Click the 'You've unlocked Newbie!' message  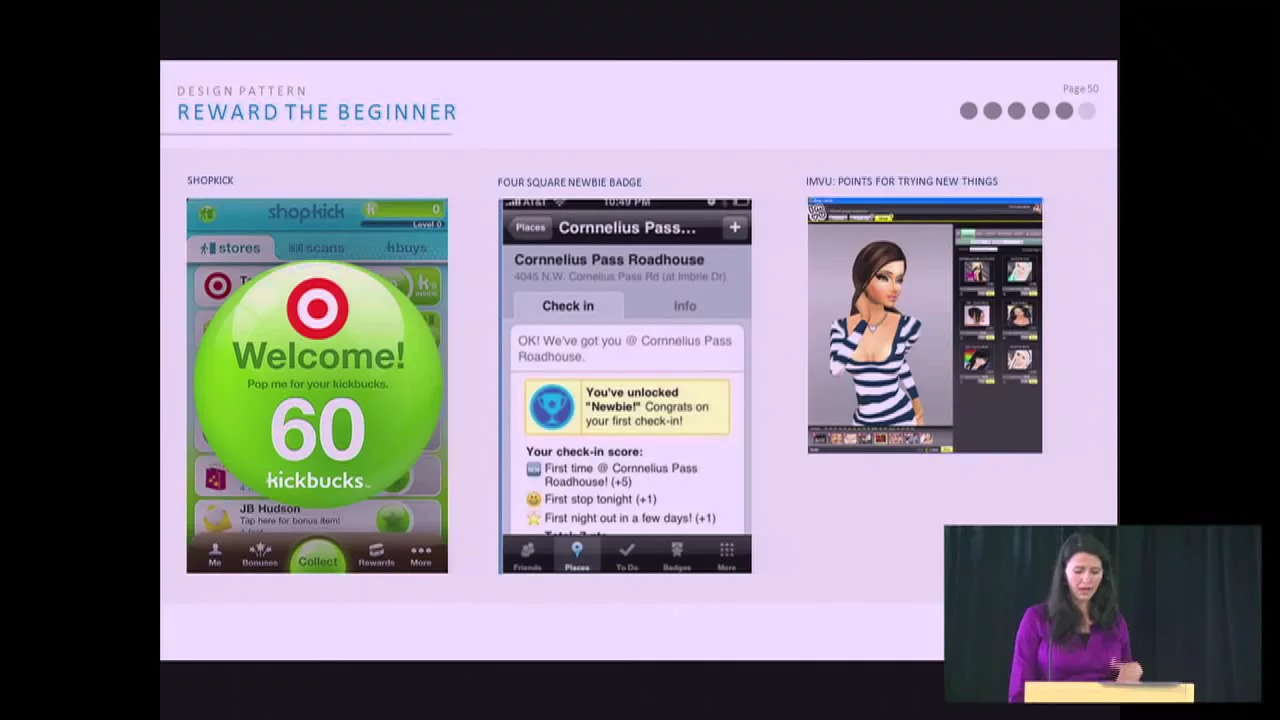(x=647, y=407)
